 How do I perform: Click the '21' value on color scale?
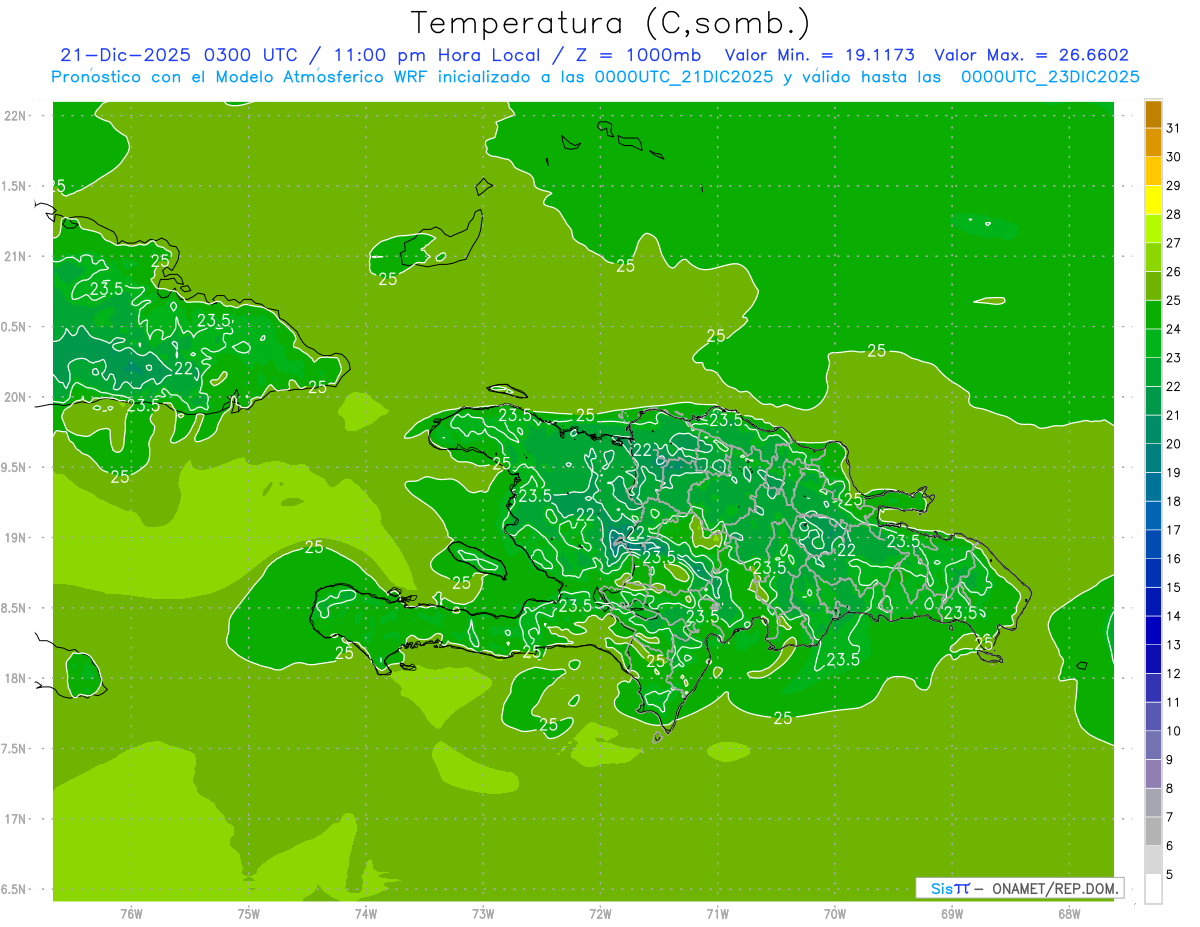pos(1173,415)
